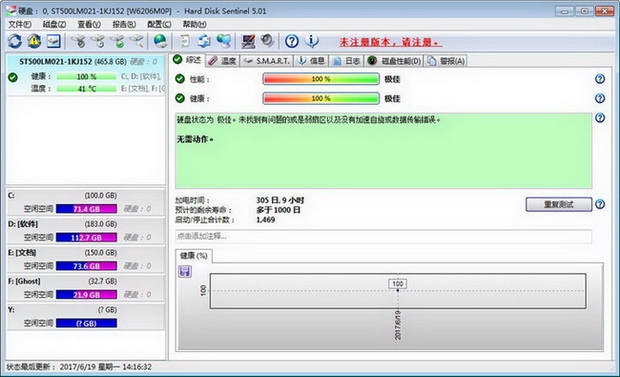Click the toolbar info 'i' icon
The width and height of the screenshot is (620, 377).
click(312, 41)
